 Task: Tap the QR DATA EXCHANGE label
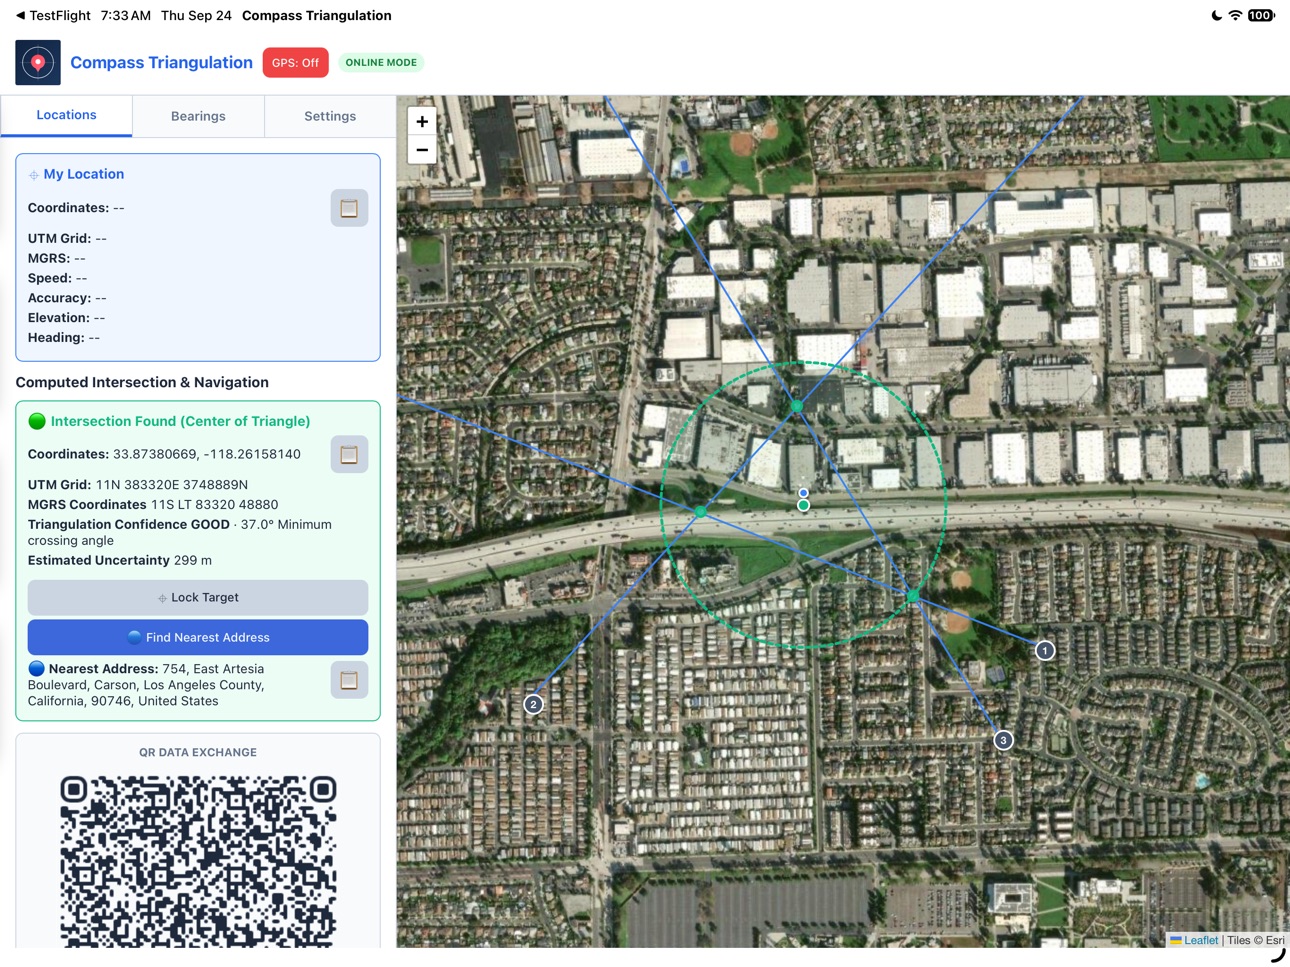coord(198,753)
